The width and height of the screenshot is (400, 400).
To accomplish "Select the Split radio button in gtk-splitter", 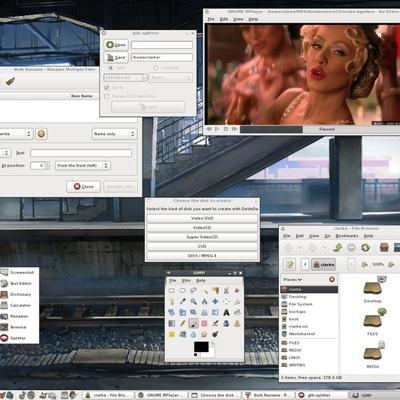I will pyautogui.click(x=110, y=68).
